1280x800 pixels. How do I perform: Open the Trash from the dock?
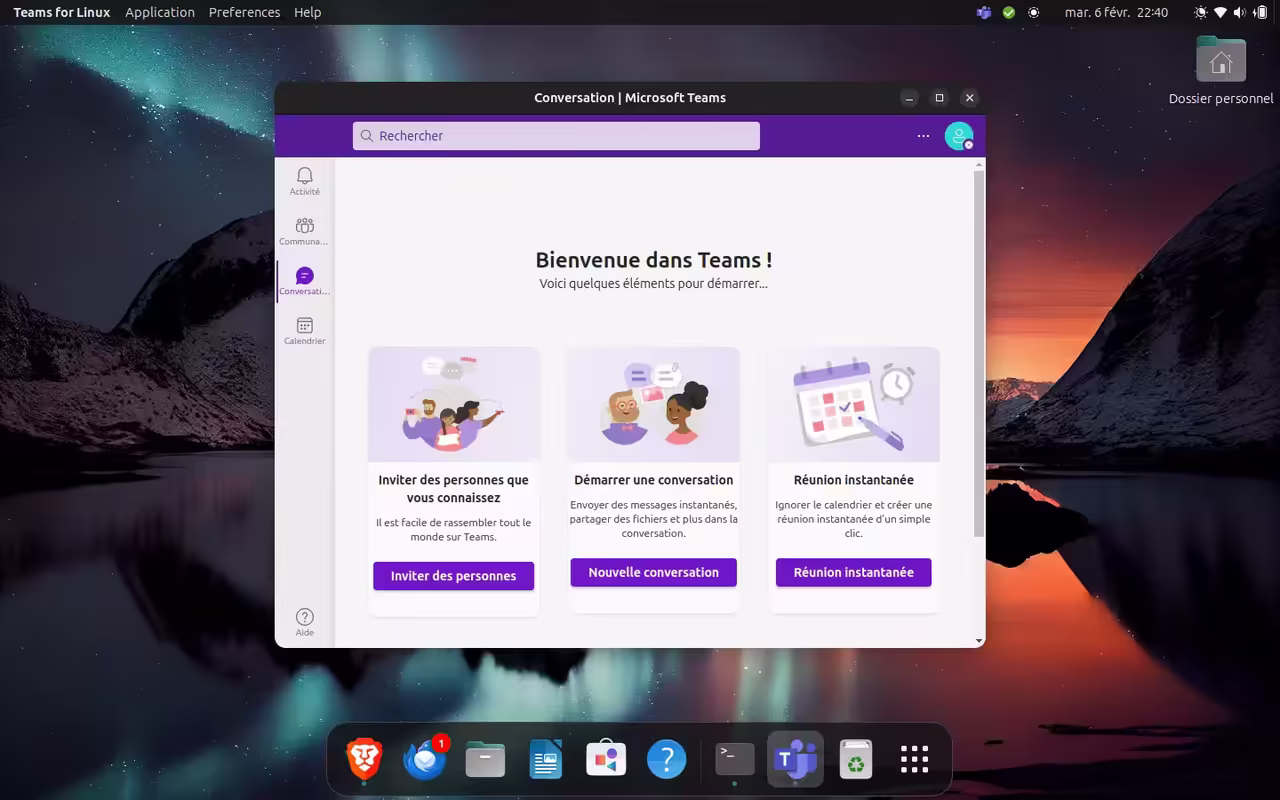coord(855,760)
